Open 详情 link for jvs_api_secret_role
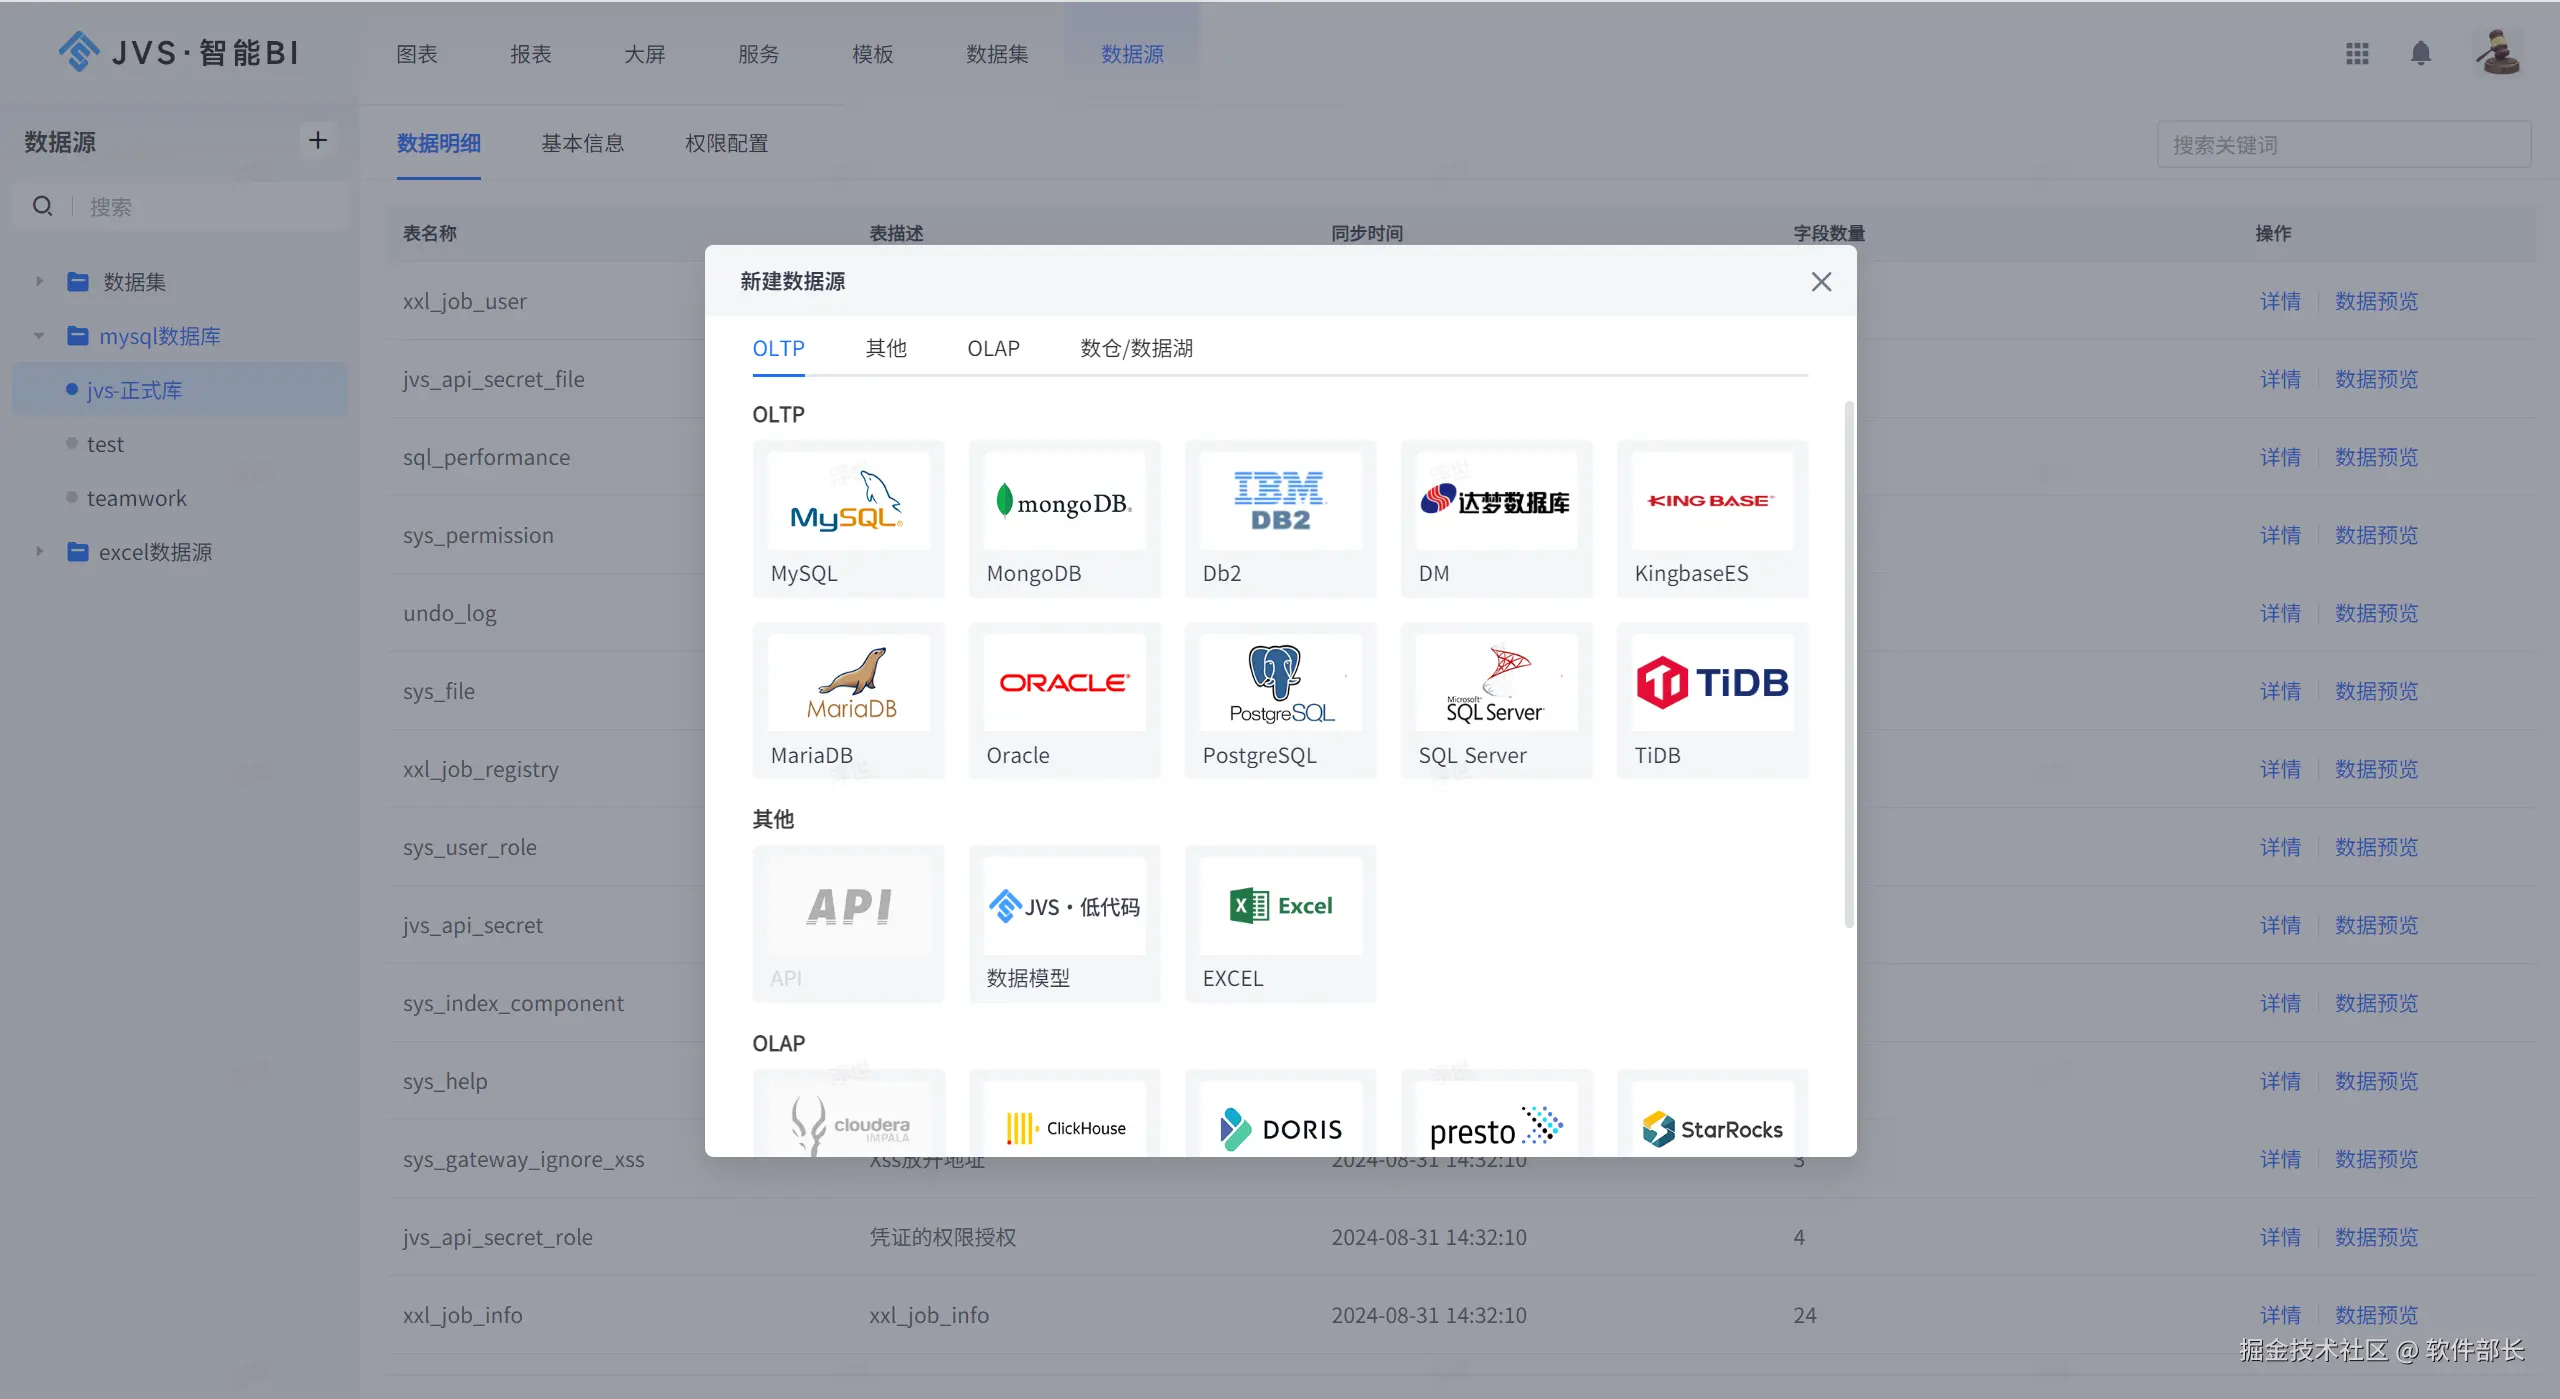The image size is (2560, 1399). (x=2279, y=1237)
